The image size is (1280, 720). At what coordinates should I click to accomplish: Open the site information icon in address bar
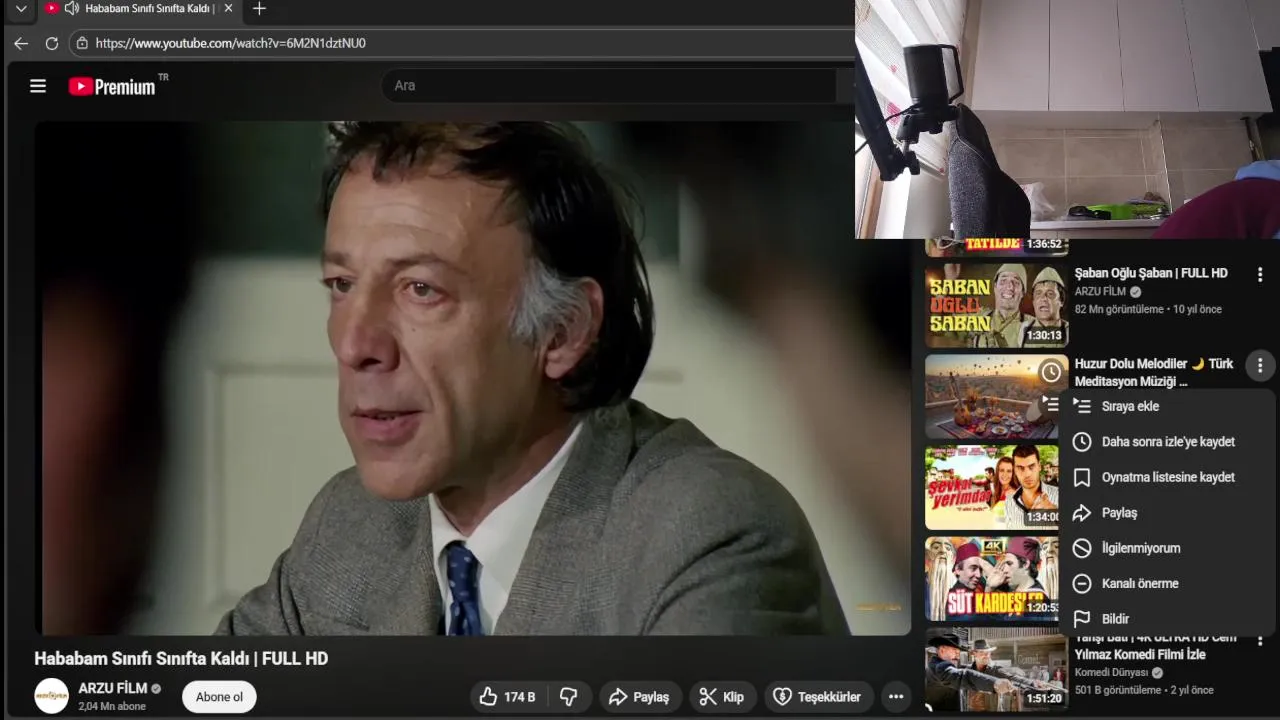click(x=82, y=43)
